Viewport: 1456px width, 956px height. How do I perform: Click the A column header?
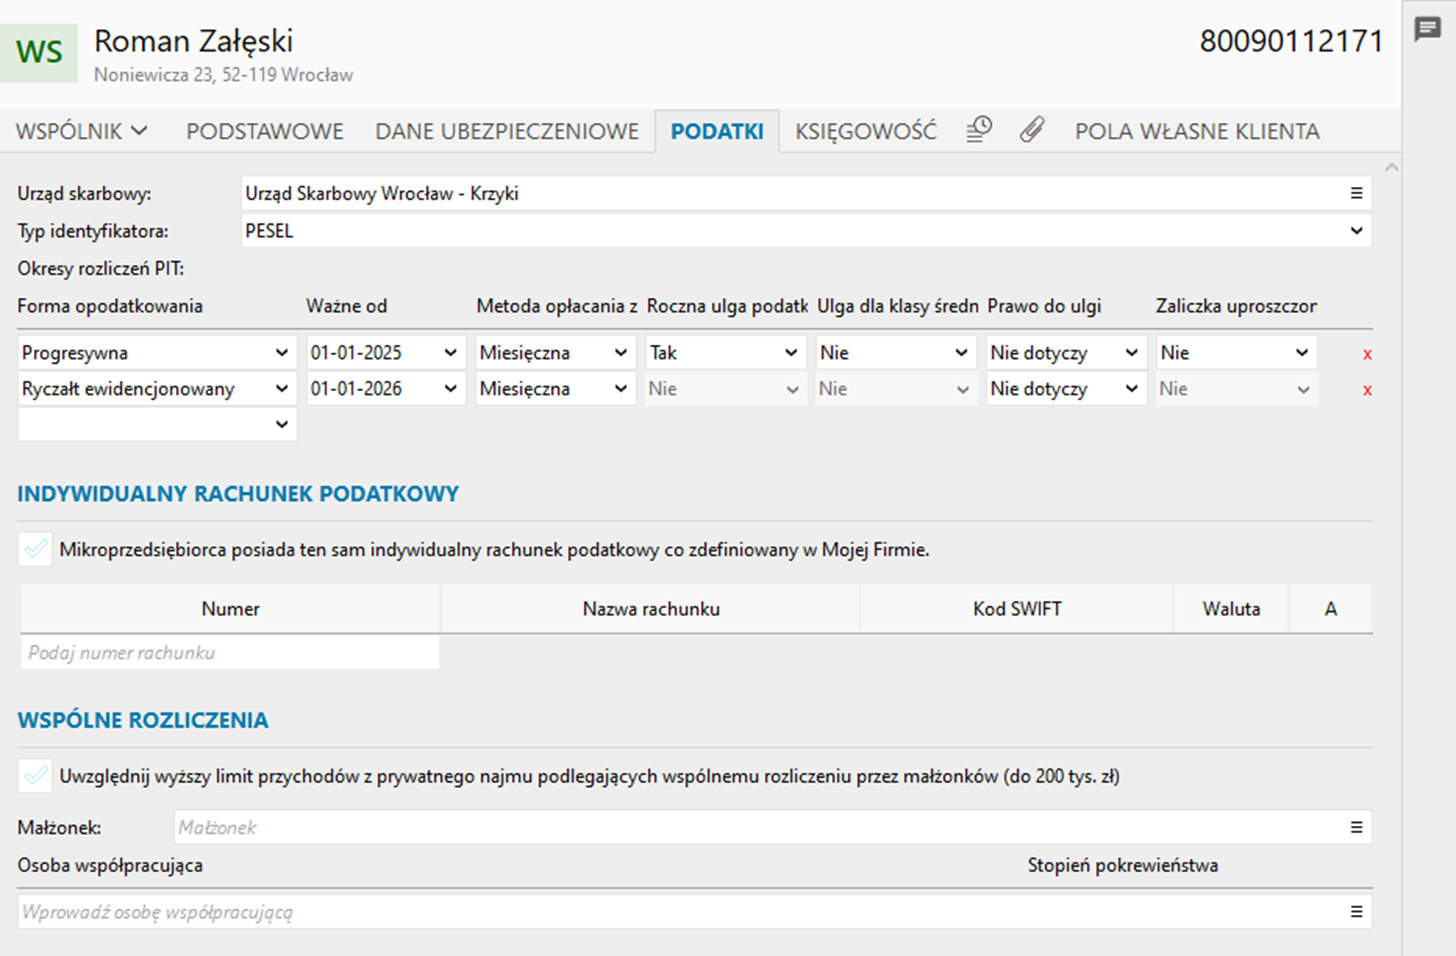click(x=1331, y=609)
